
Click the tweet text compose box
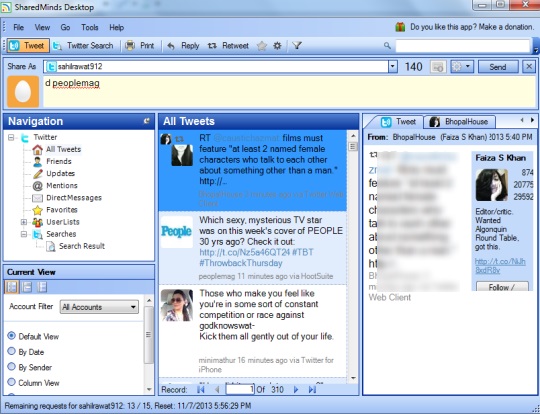click(x=289, y=92)
